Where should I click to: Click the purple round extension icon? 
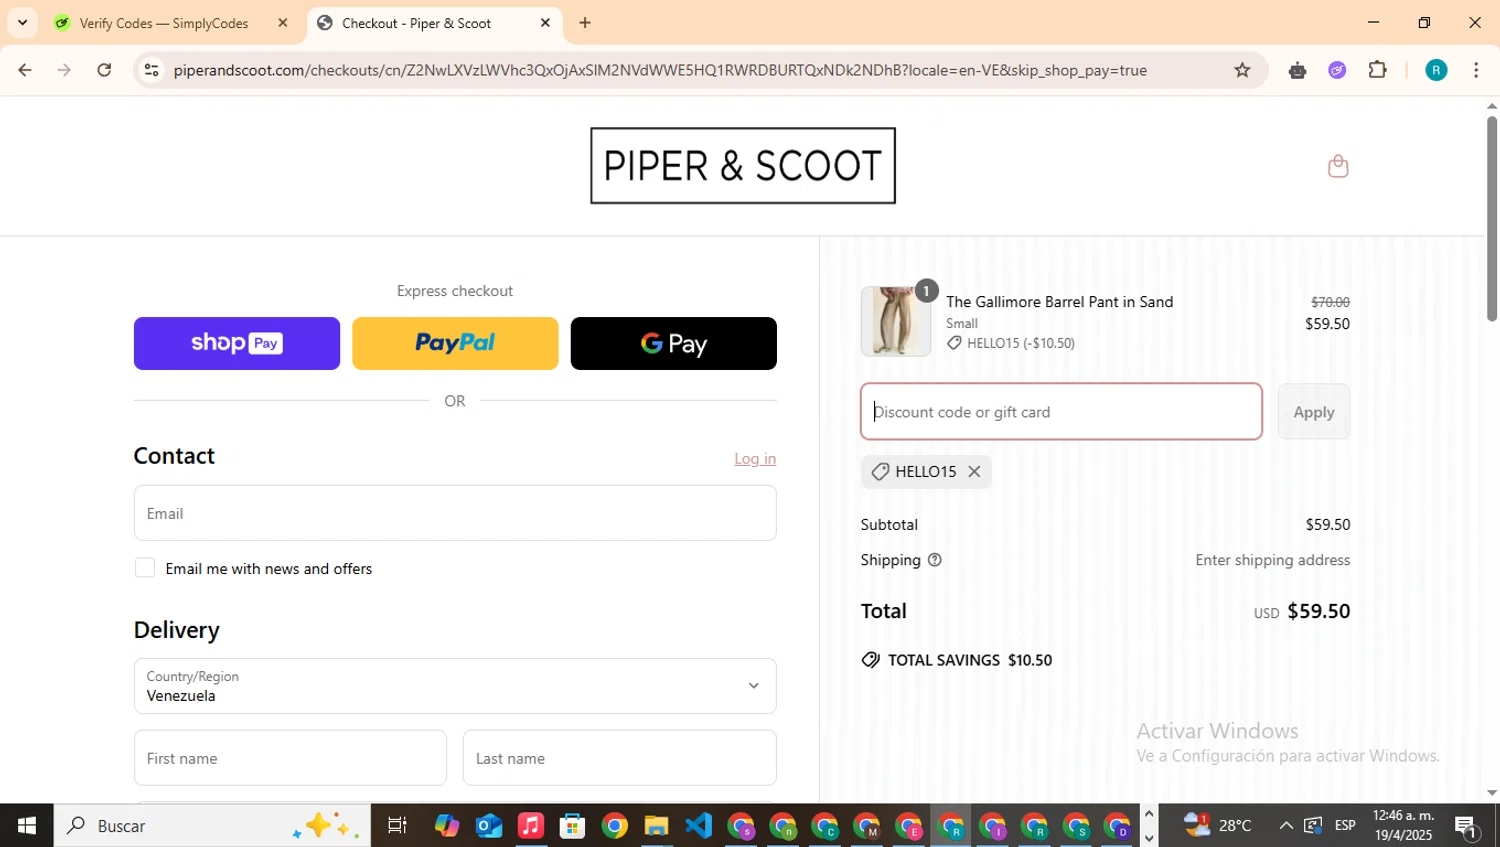[1337, 70]
